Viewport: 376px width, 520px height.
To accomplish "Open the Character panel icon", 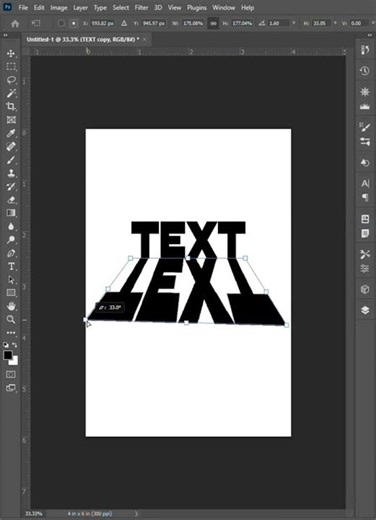I will click(x=365, y=183).
